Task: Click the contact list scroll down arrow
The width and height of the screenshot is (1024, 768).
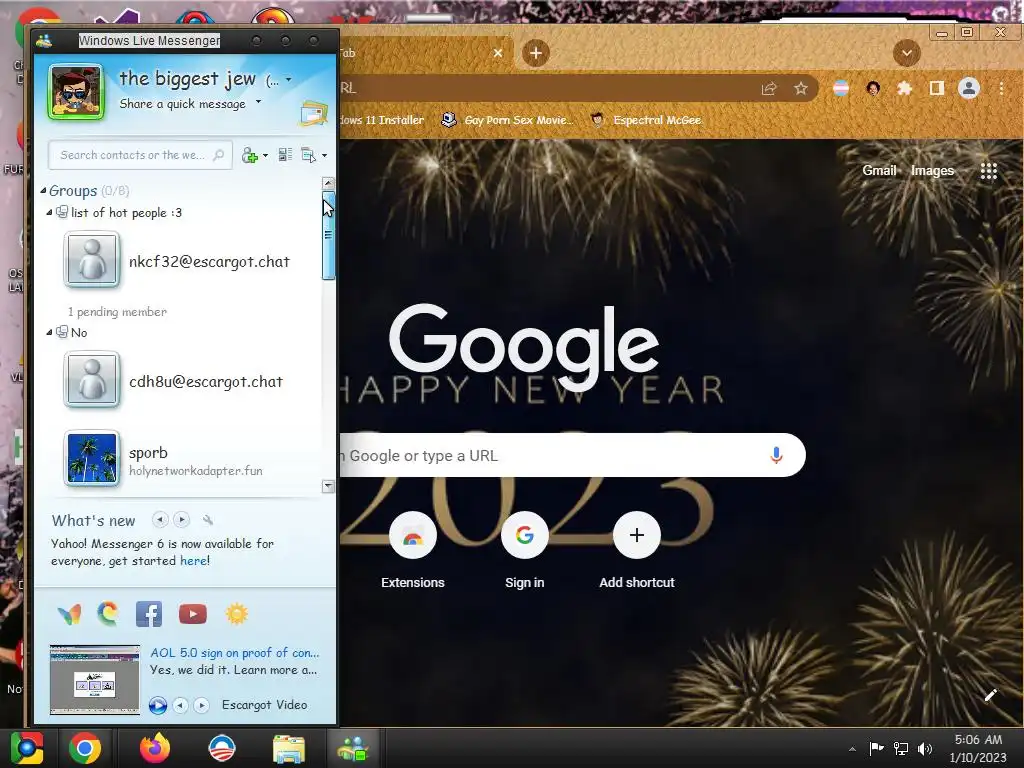Action: coord(328,487)
